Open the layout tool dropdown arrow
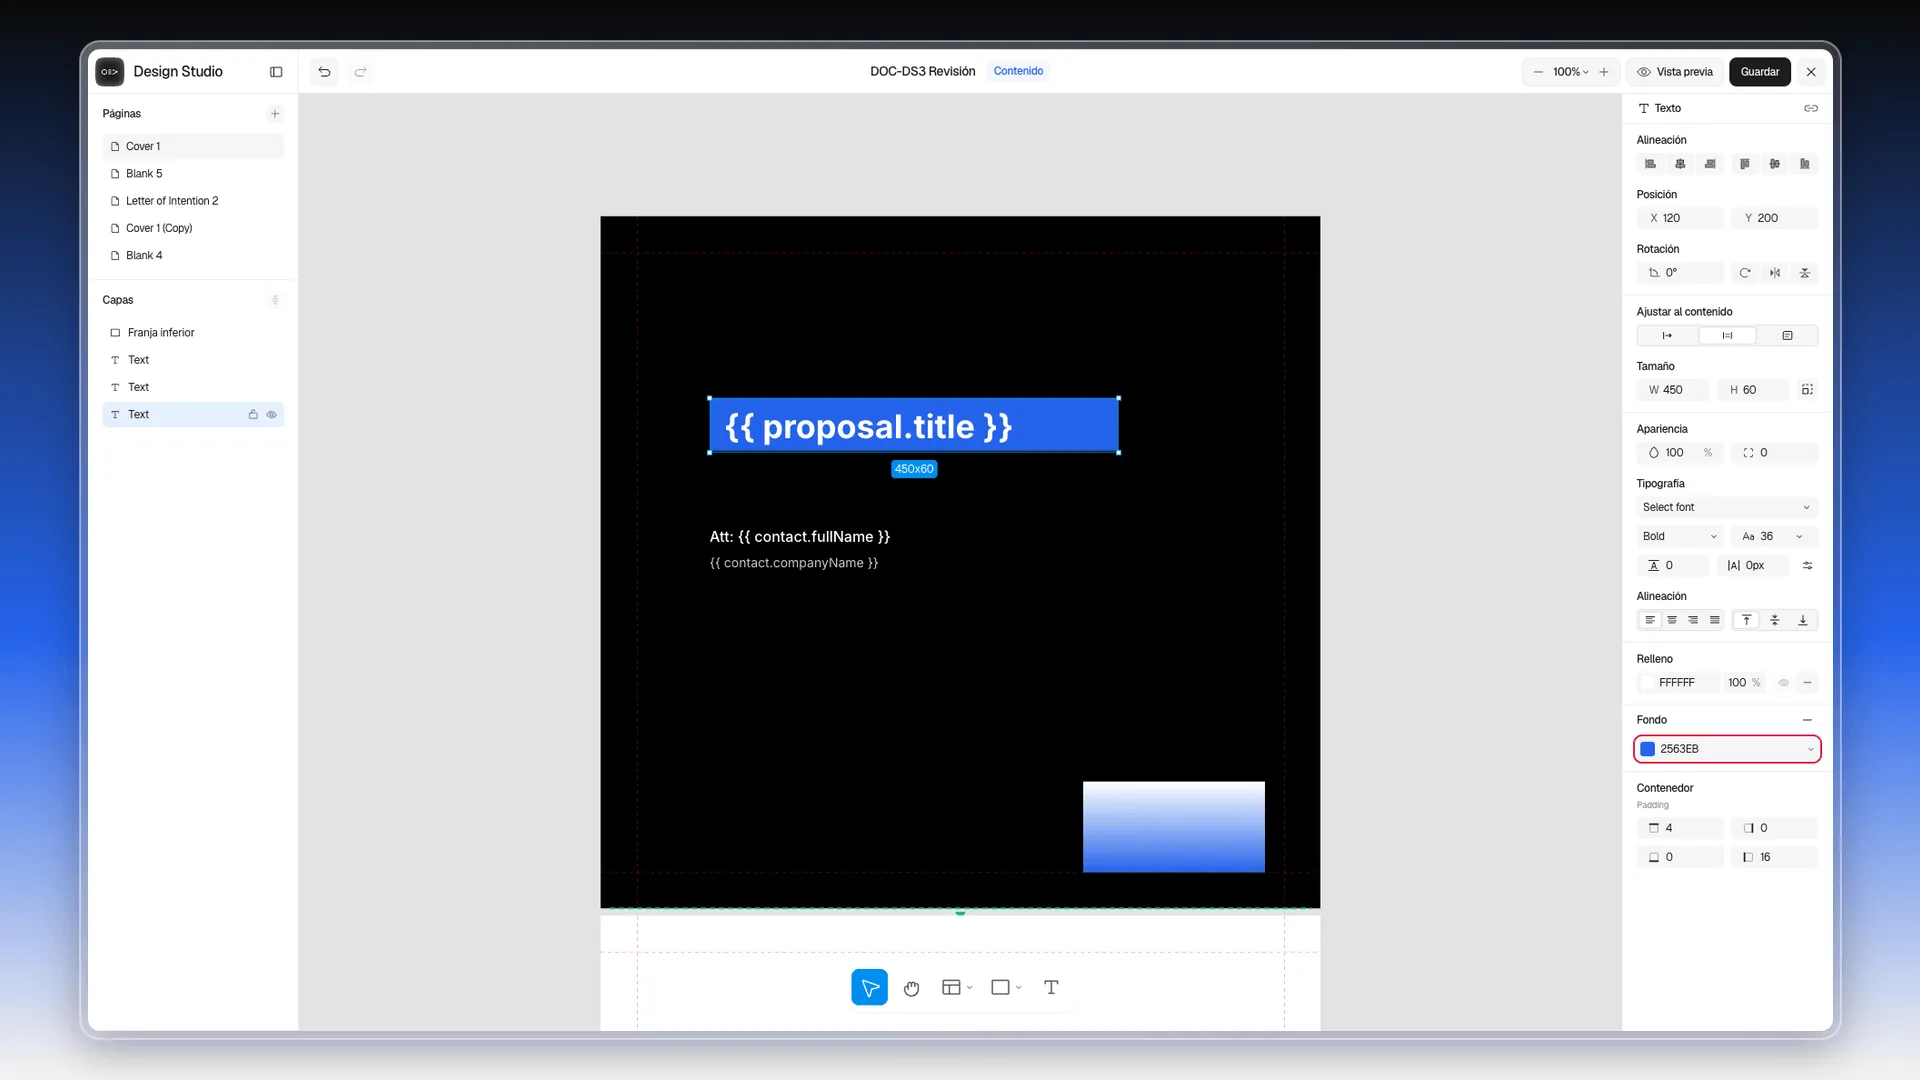 [x=969, y=988]
